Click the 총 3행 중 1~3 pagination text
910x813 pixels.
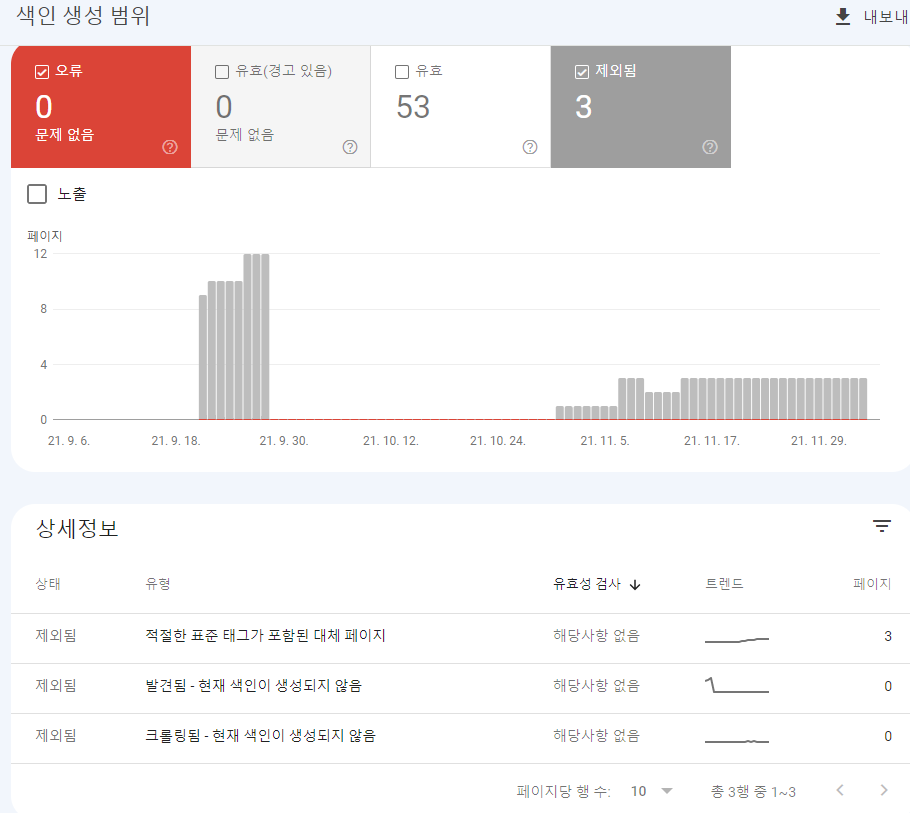pyautogui.click(x=753, y=792)
